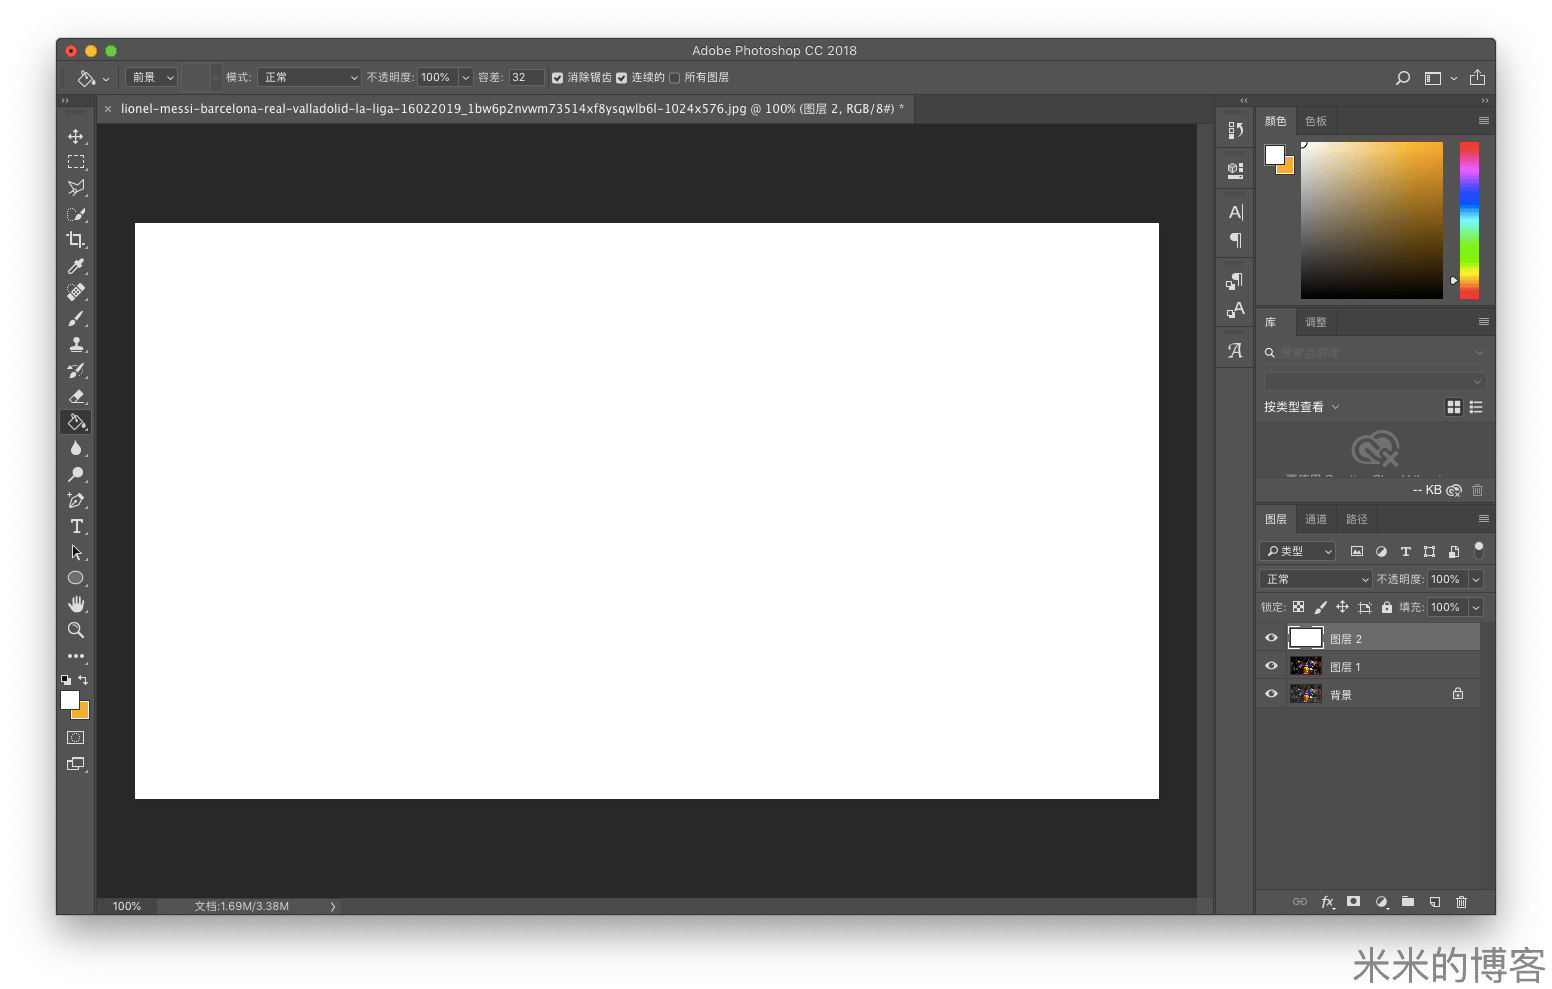Select the Horizontal Type tool
The width and height of the screenshot is (1552, 989).
76,526
